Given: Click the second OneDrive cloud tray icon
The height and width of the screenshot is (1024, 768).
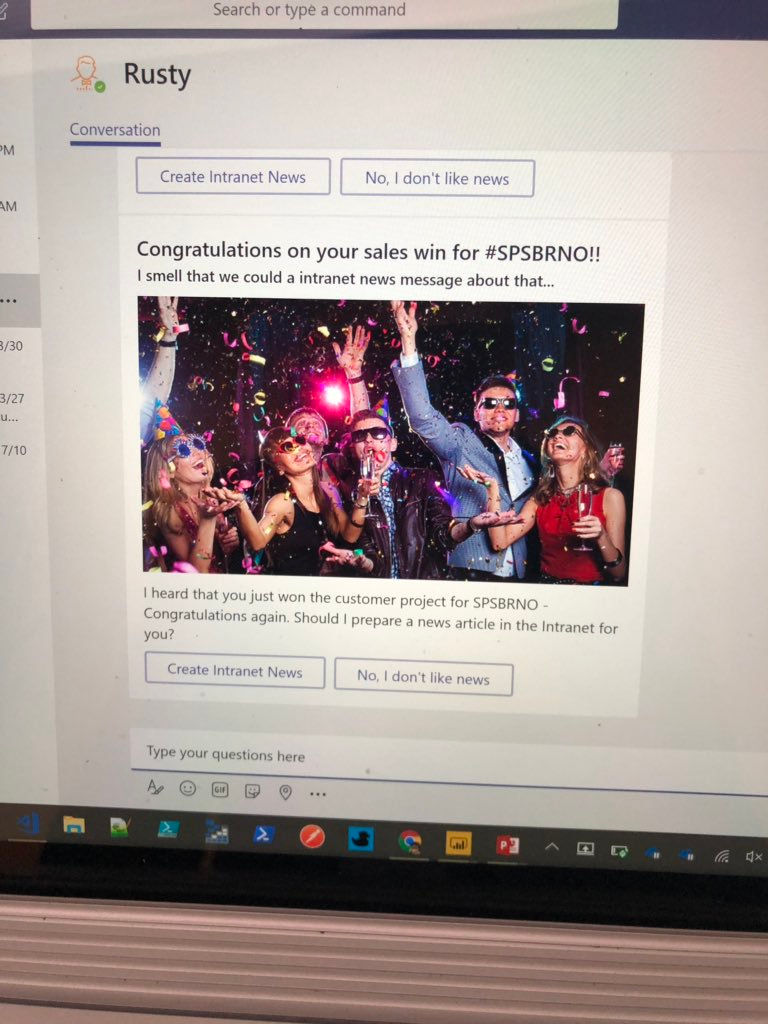Looking at the screenshot, I should coord(686,854).
